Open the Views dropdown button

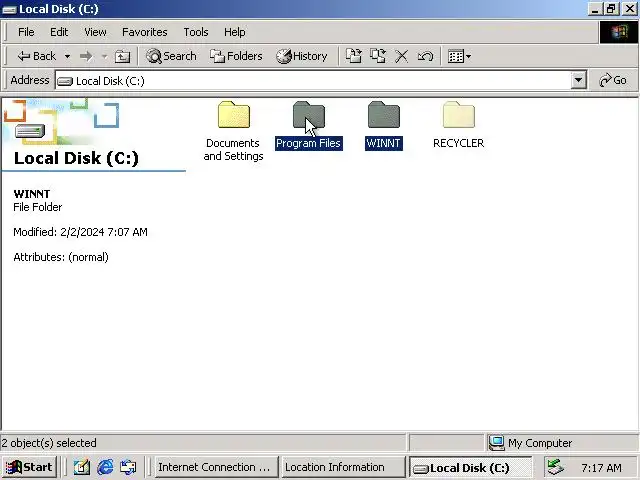459,56
